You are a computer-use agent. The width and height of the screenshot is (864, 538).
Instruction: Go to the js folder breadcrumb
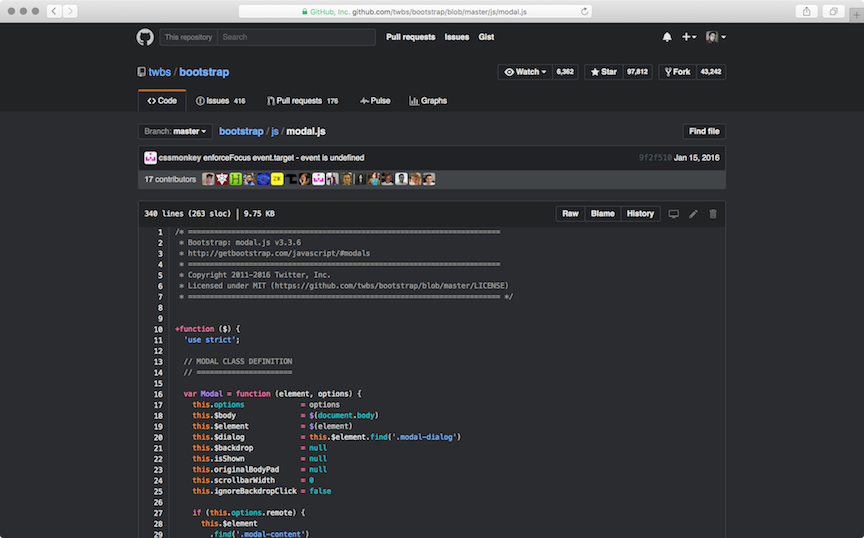(274, 131)
